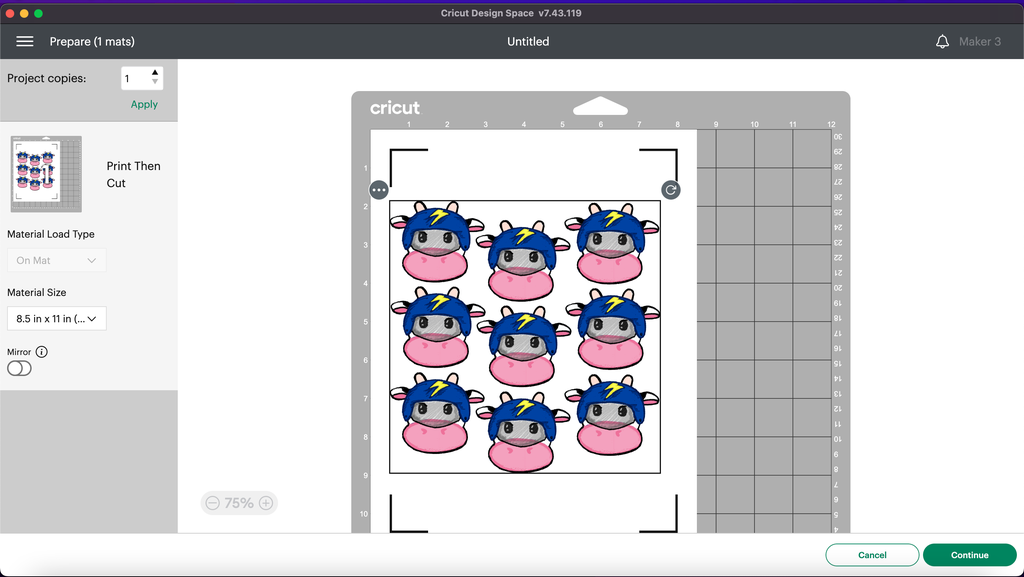Image resolution: width=1024 pixels, height=577 pixels.
Task: Open the Material Load Type dropdown
Action: coord(56,261)
